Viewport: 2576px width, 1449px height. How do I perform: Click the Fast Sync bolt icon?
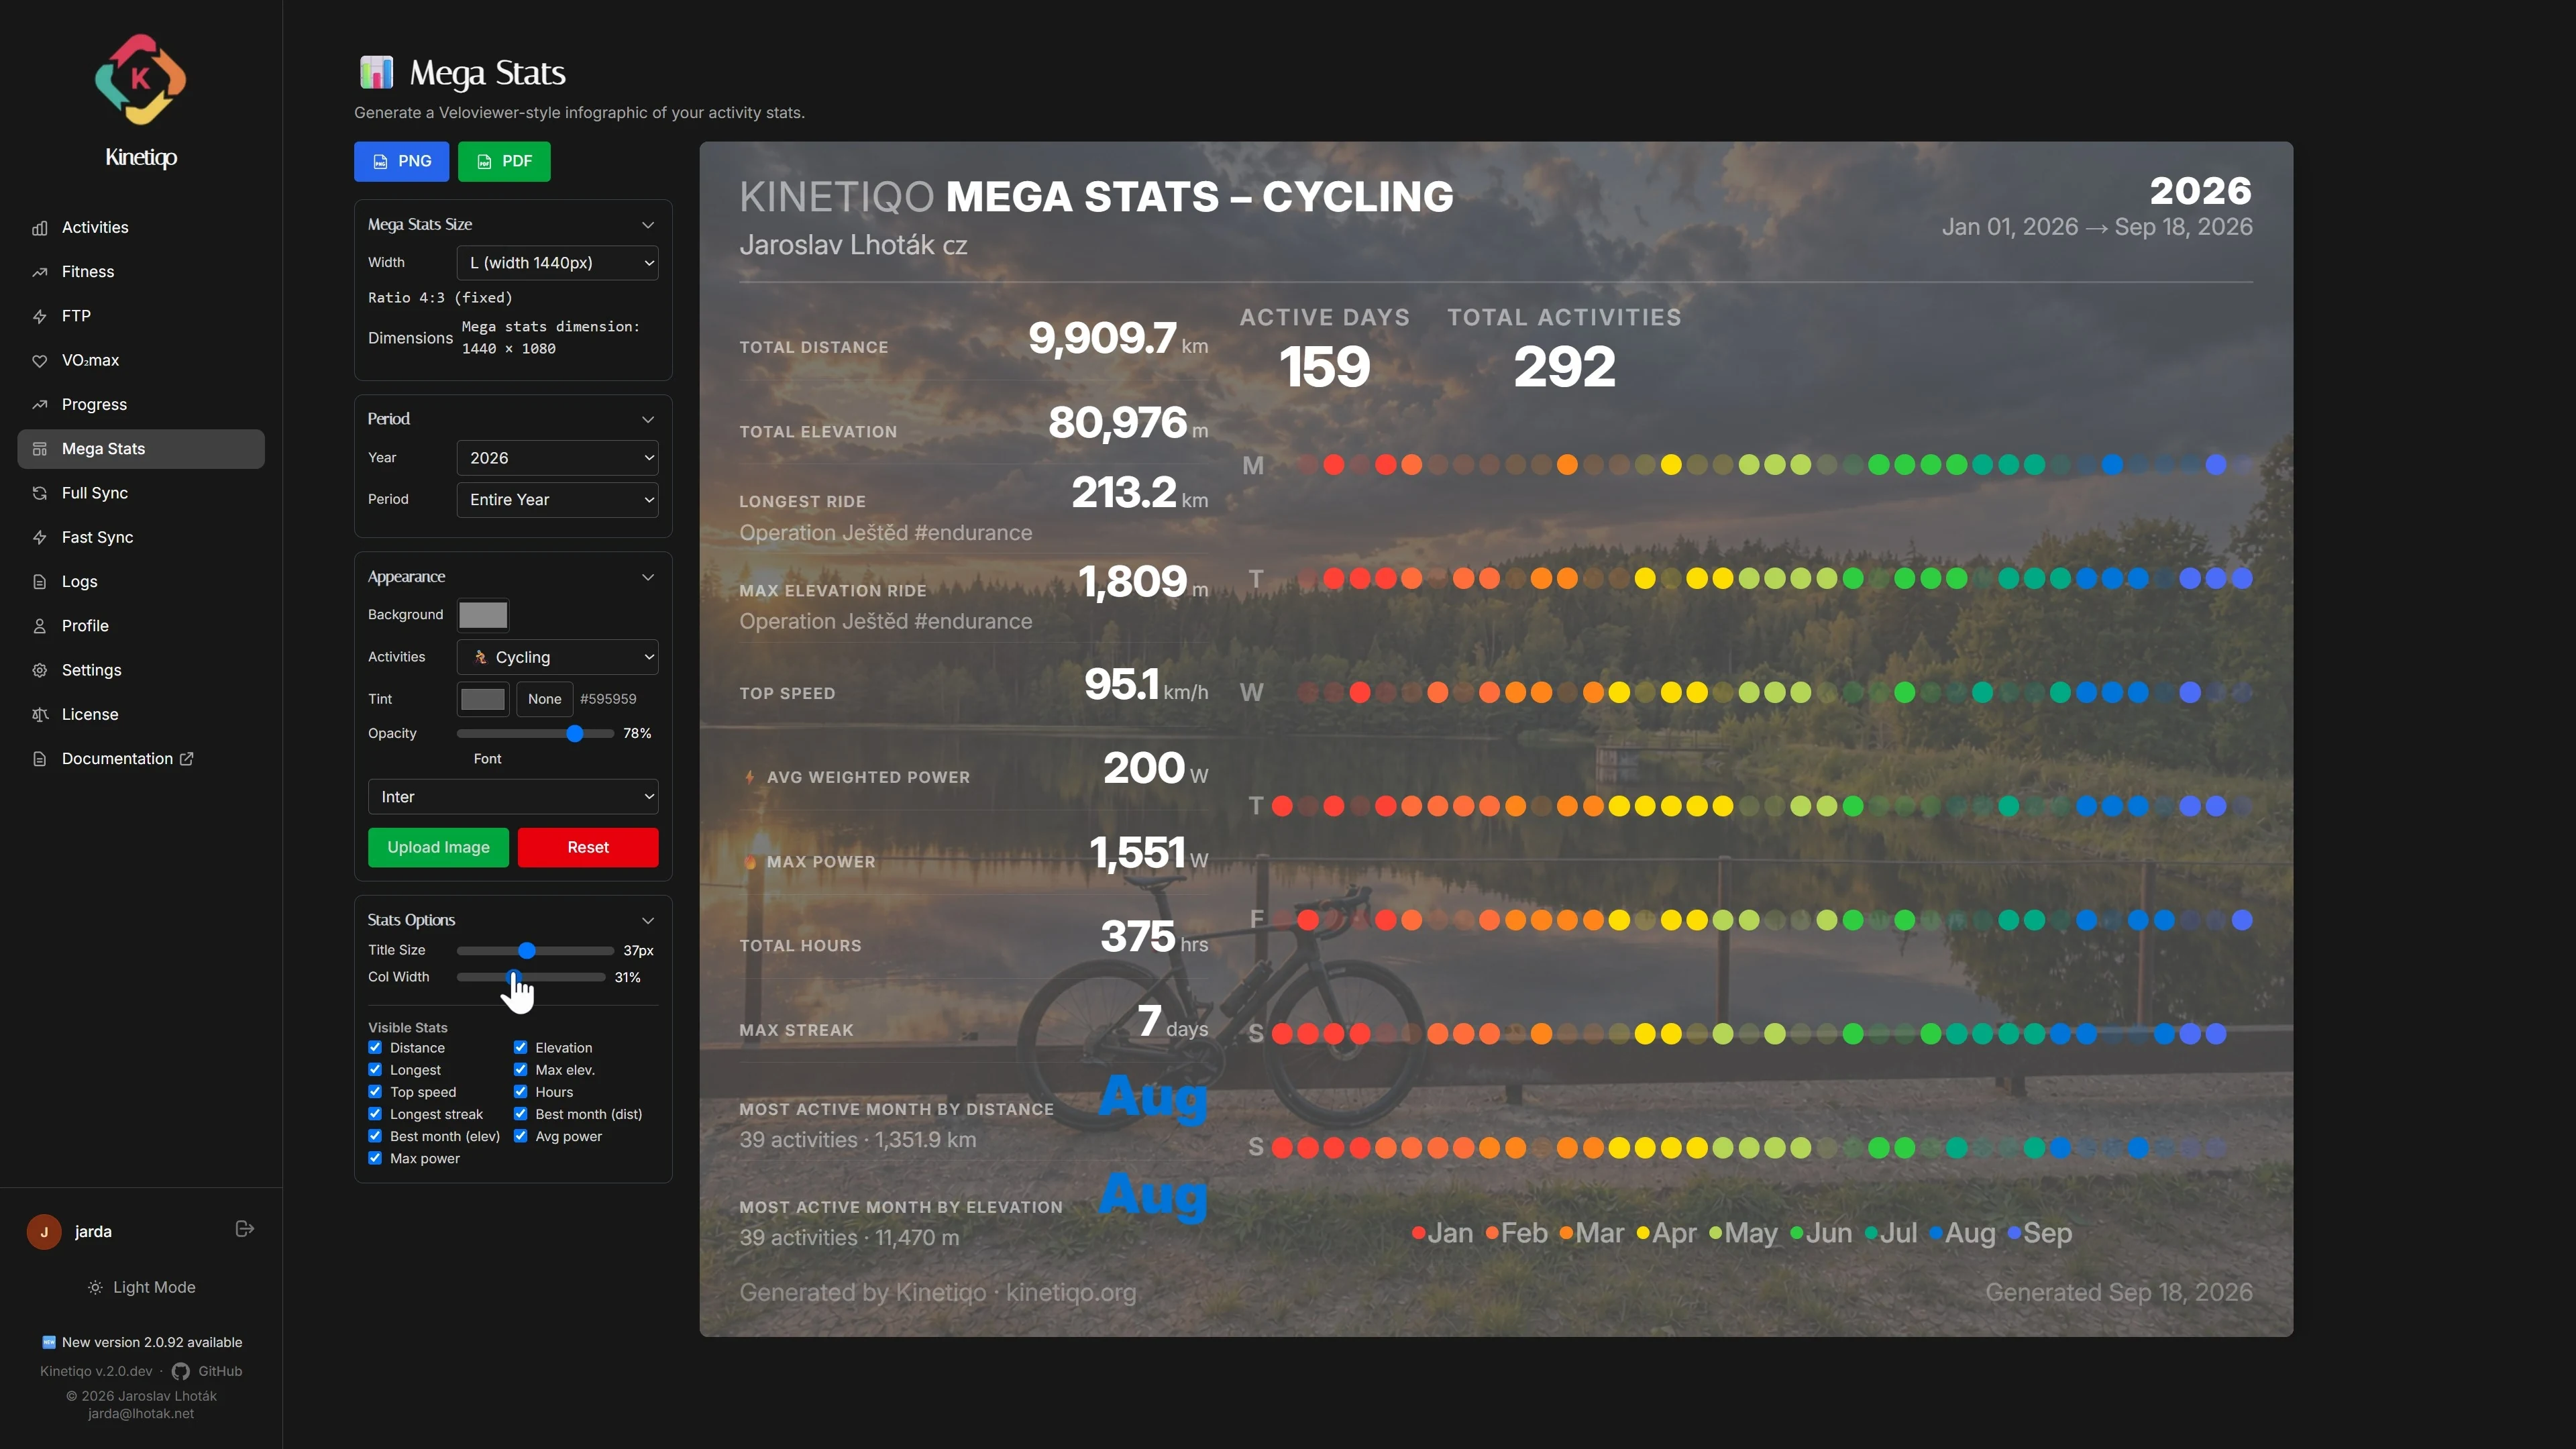point(40,538)
